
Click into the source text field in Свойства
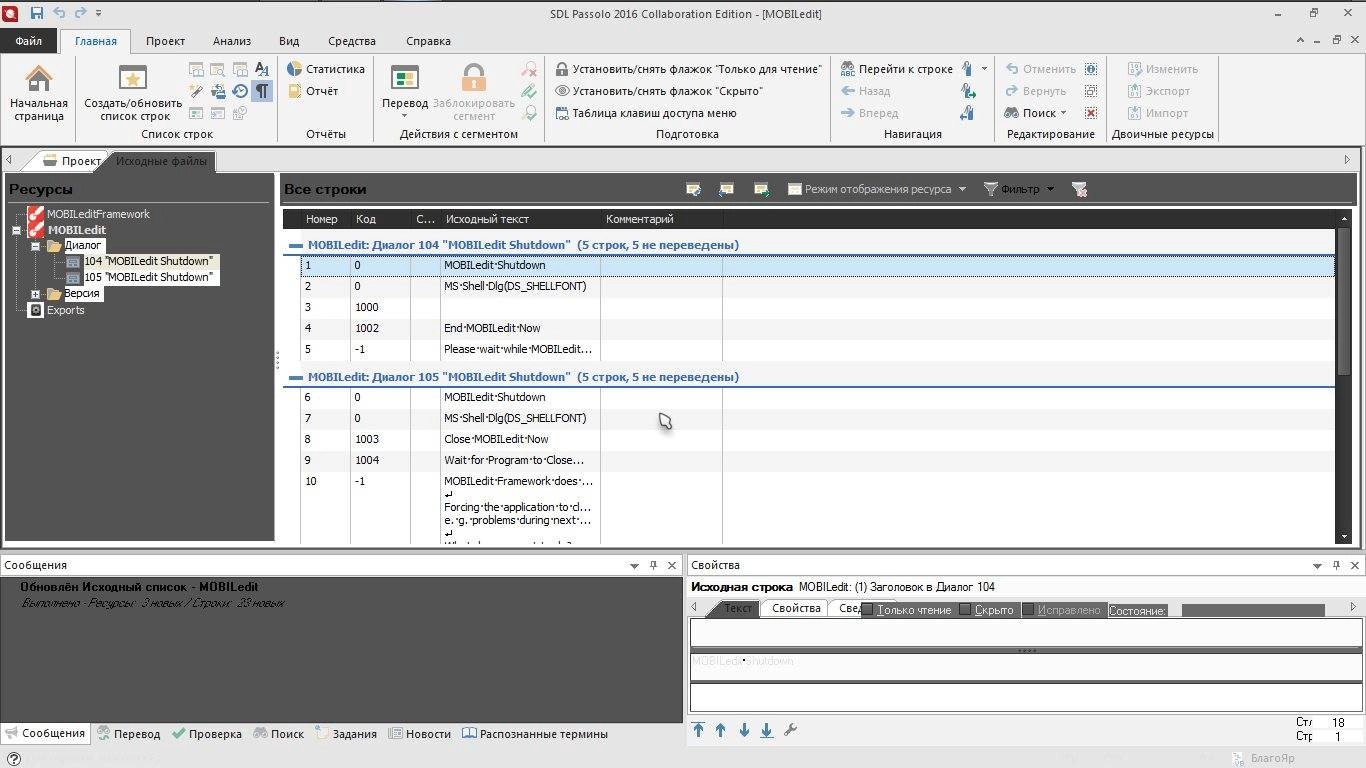click(1026, 667)
